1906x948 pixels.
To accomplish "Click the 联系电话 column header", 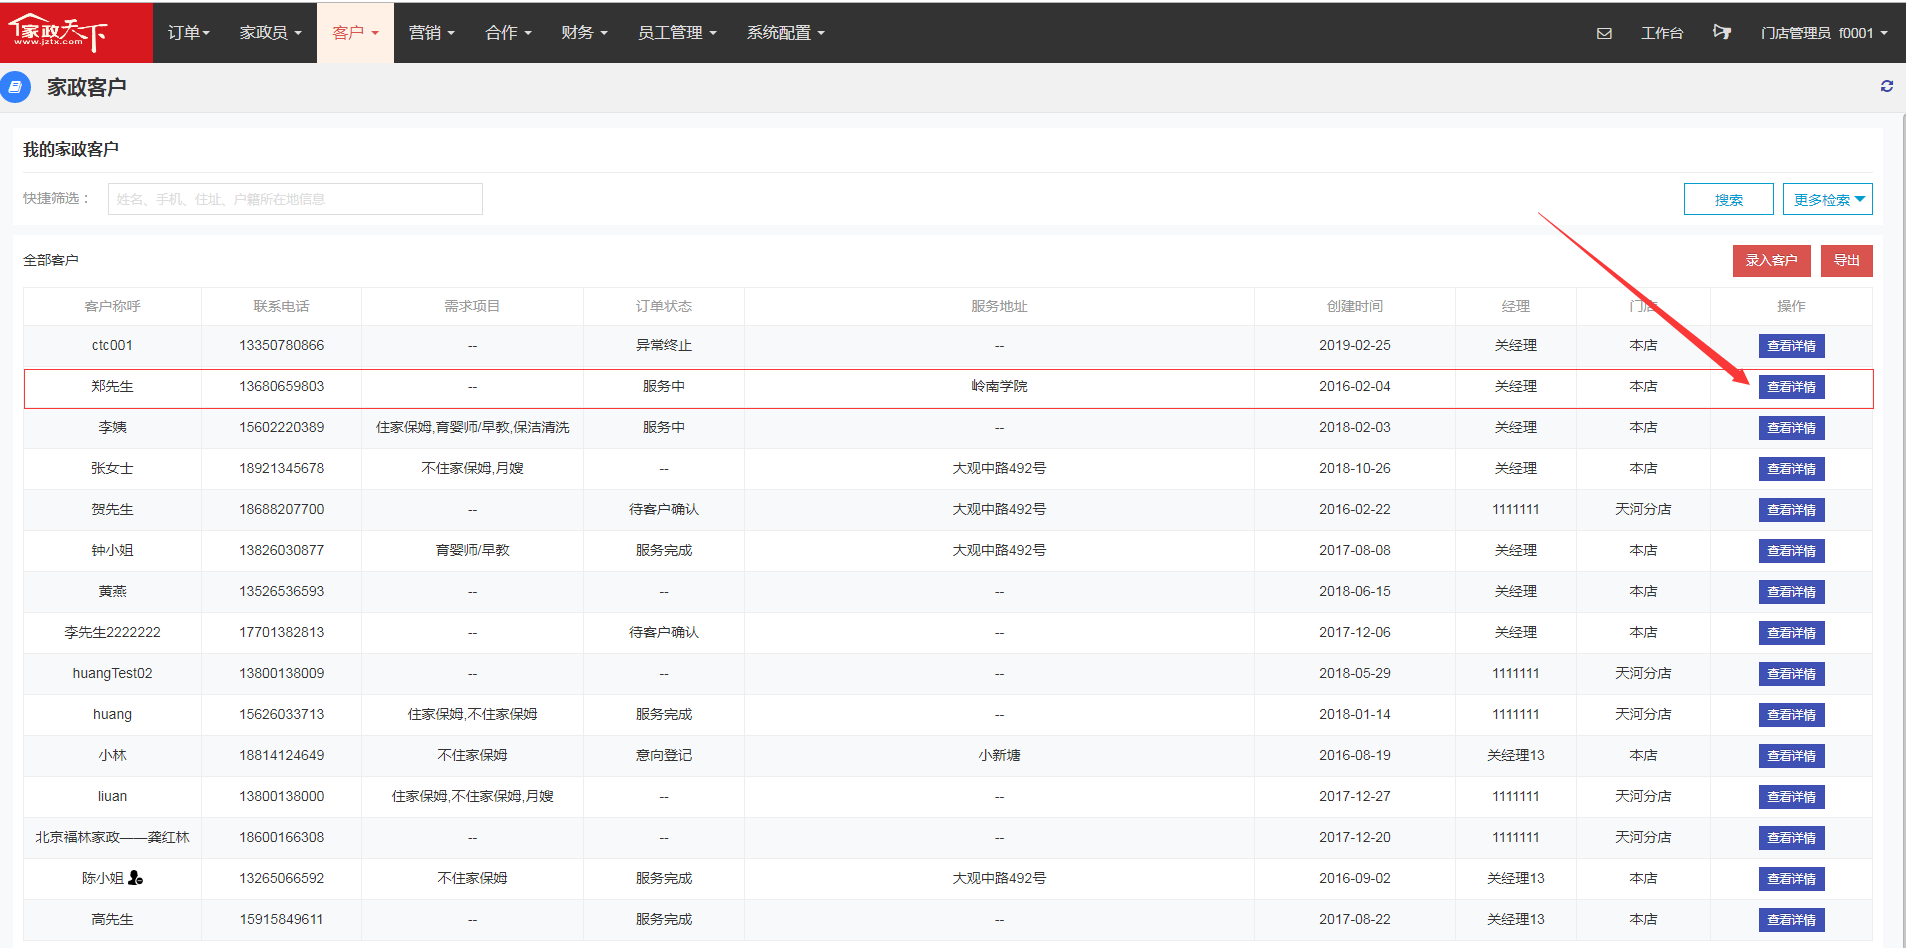I will (x=281, y=306).
